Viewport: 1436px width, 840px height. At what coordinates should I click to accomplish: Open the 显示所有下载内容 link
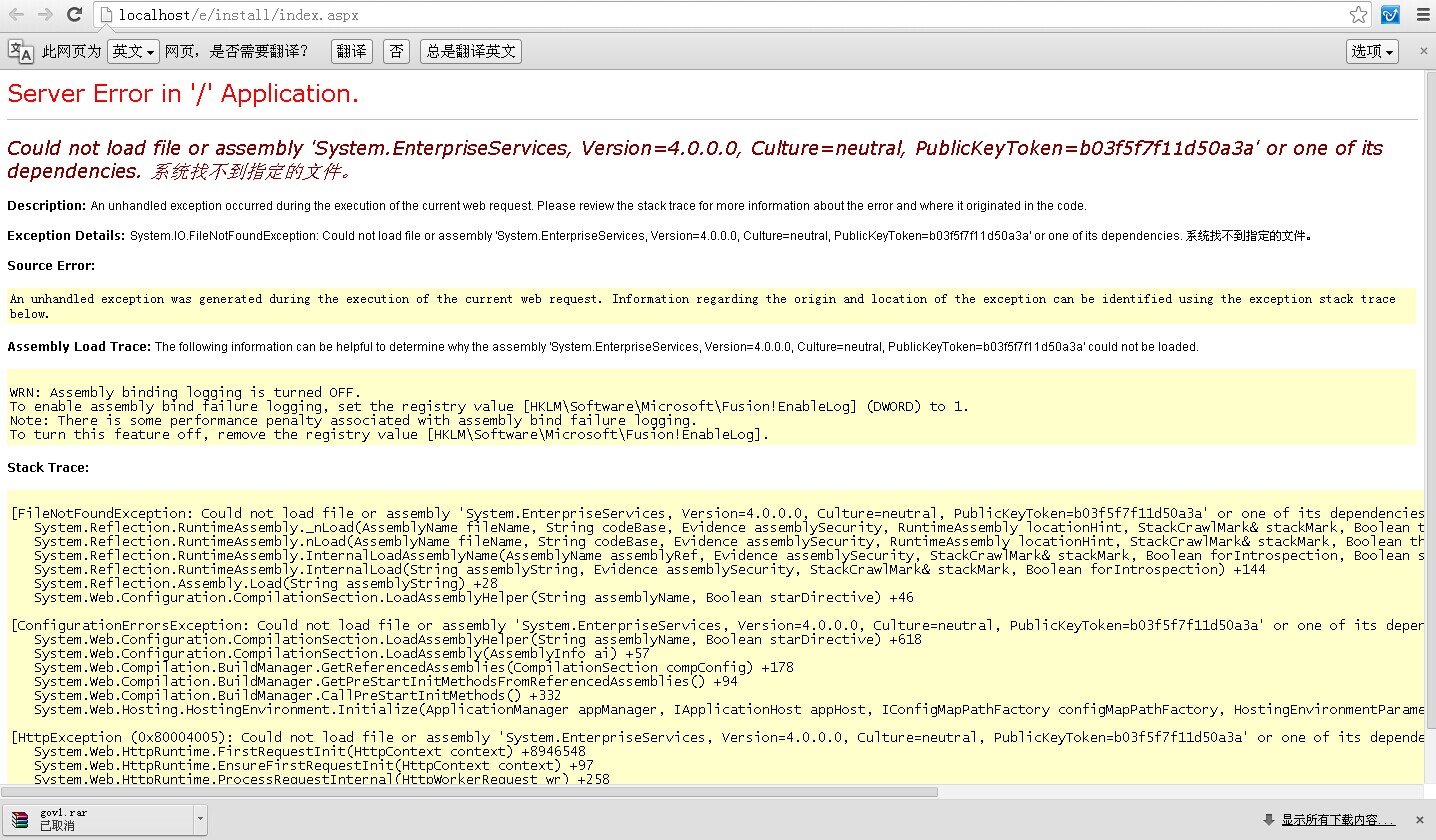coord(1338,820)
